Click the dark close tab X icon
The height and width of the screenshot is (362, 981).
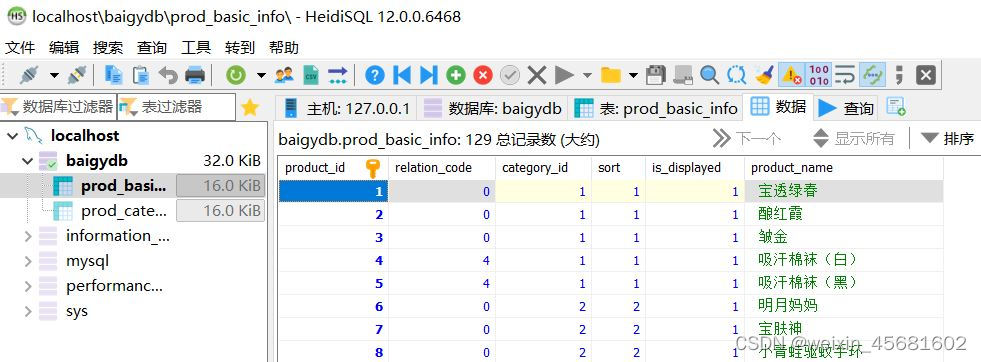click(x=926, y=76)
